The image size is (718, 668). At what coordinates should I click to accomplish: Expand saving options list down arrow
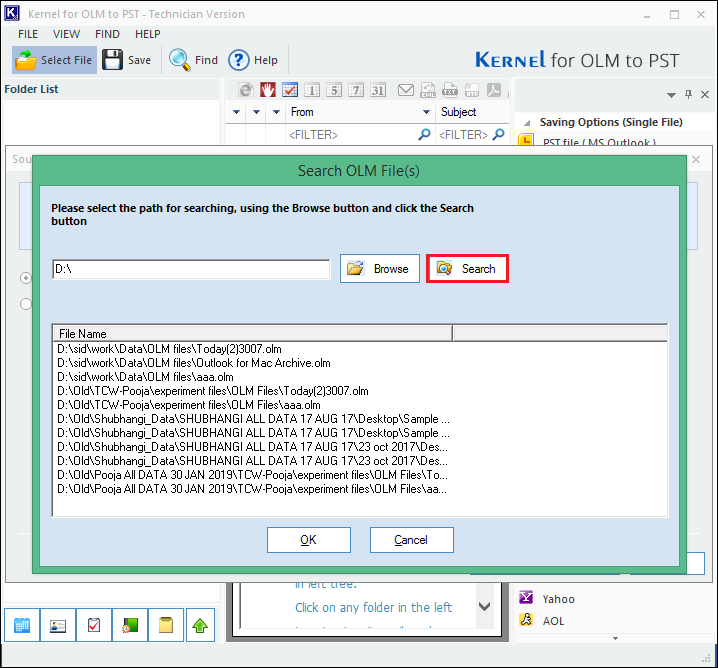tap(615, 638)
